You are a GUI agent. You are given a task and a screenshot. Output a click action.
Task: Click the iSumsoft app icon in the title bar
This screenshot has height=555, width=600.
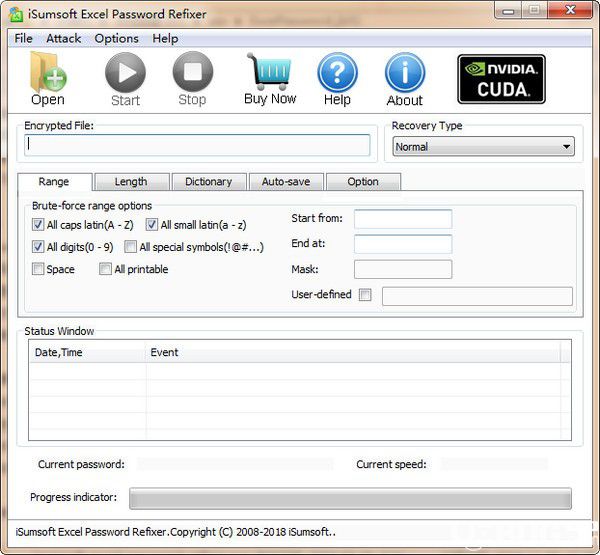[x=16, y=15]
